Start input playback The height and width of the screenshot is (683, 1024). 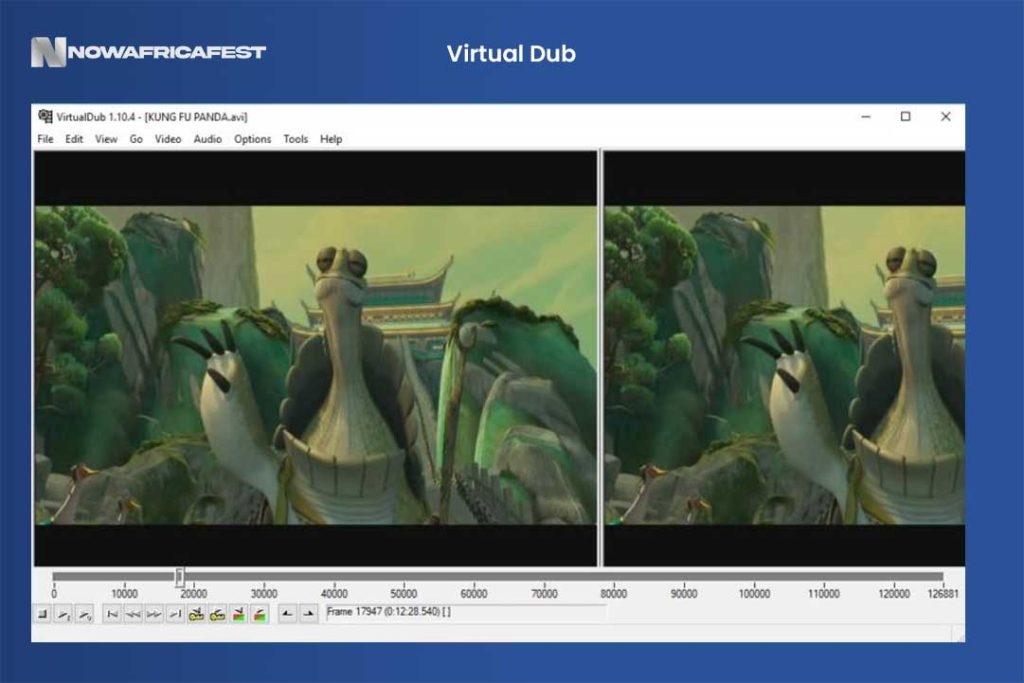tap(63, 614)
